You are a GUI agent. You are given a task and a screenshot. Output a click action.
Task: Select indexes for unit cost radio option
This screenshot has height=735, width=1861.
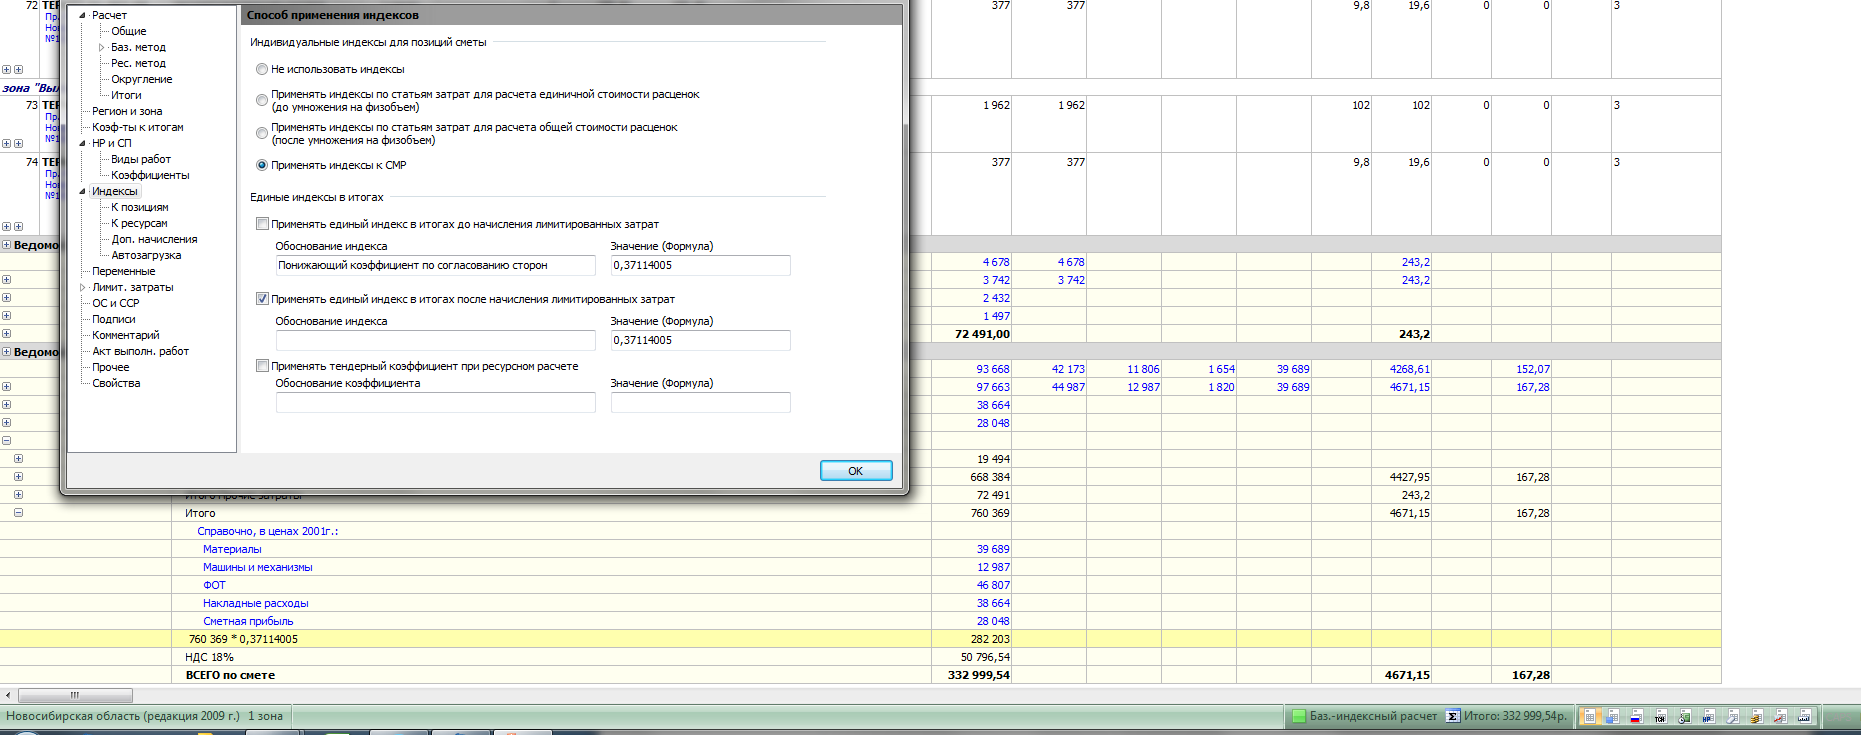point(262,100)
